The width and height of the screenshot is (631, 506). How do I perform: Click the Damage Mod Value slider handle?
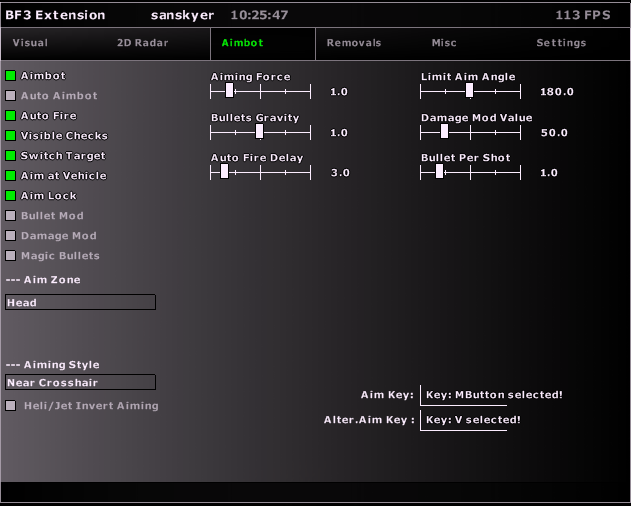(444, 131)
